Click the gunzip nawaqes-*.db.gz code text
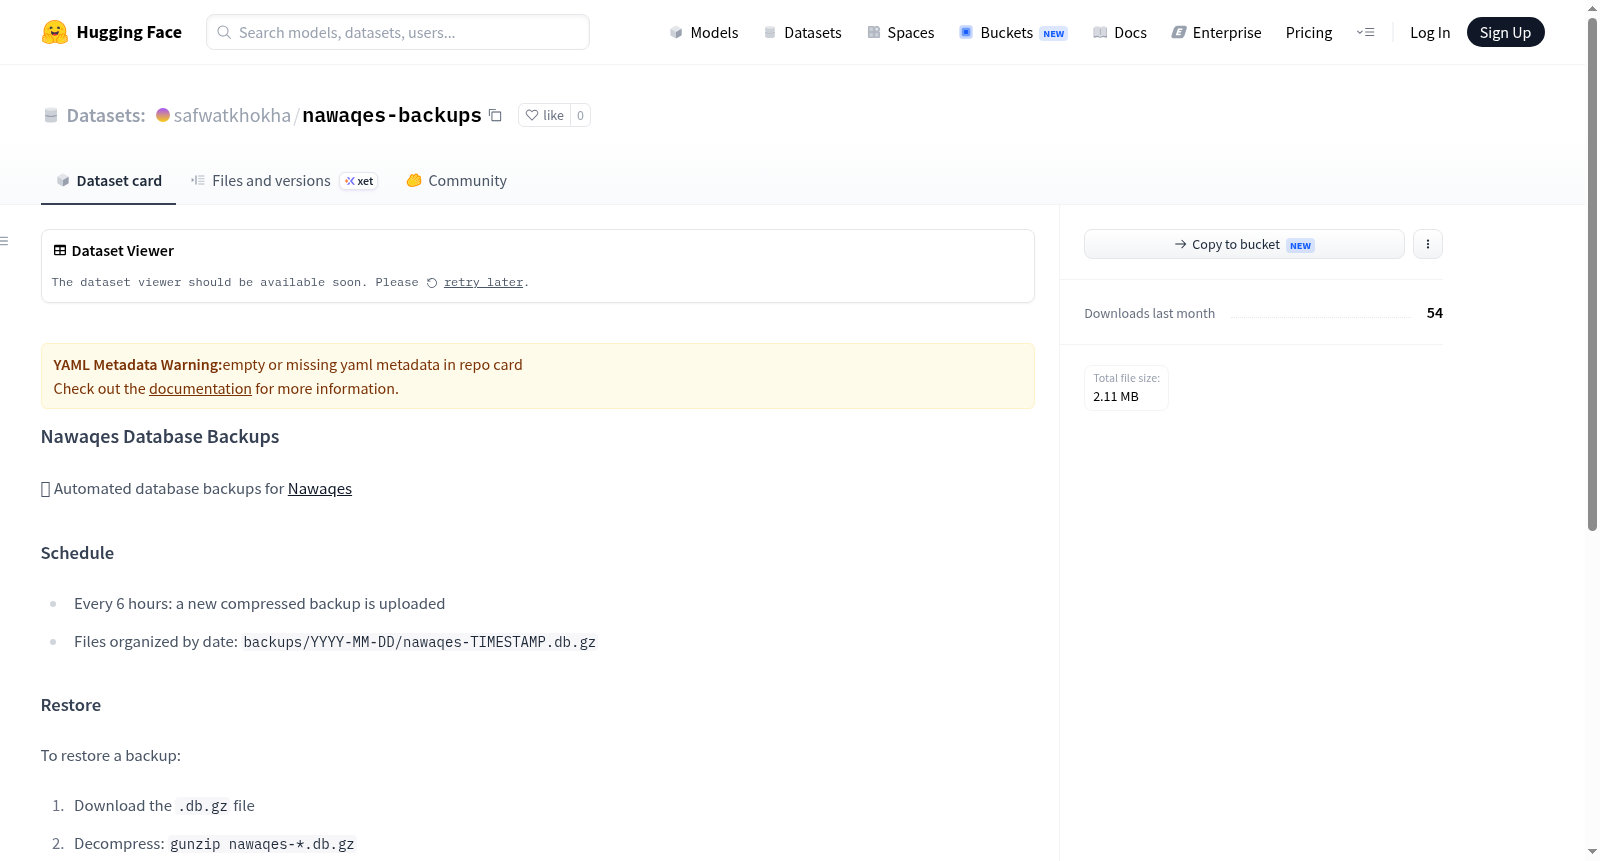The height and width of the screenshot is (861, 1600). pyautogui.click(x=262, y=844)
